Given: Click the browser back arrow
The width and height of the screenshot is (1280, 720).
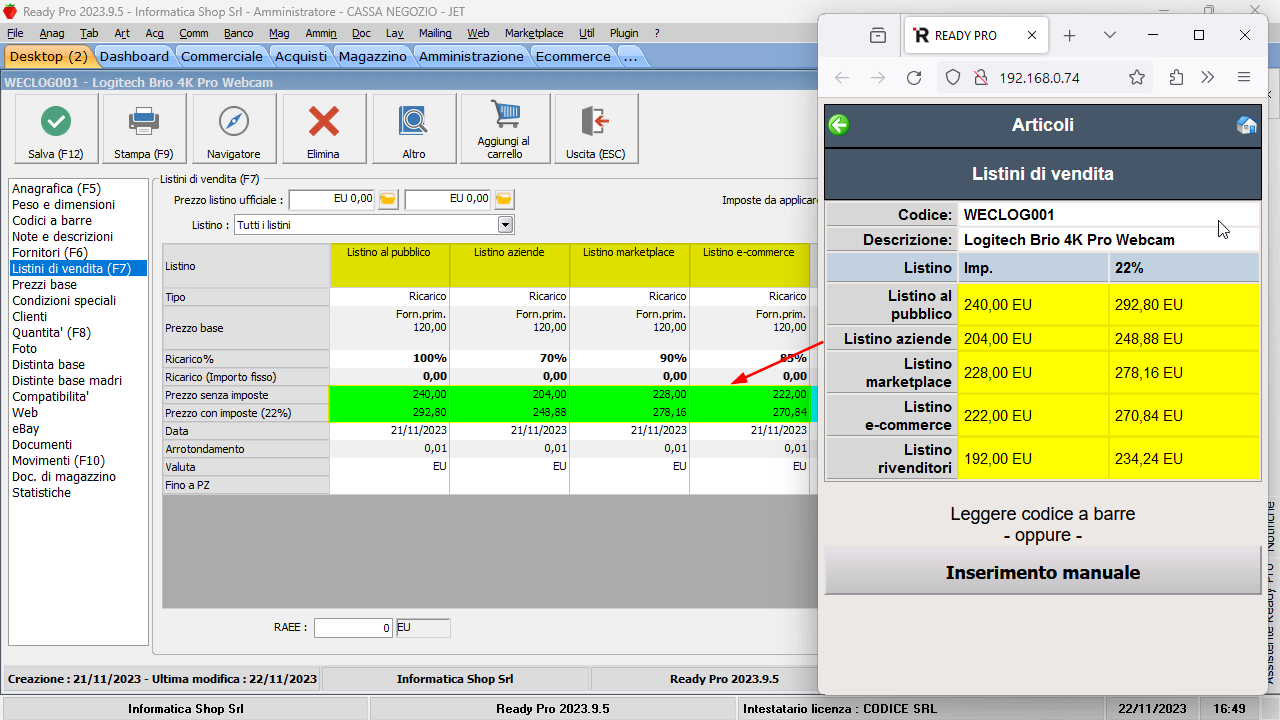Looking at the screenshot, I should 842,77.
